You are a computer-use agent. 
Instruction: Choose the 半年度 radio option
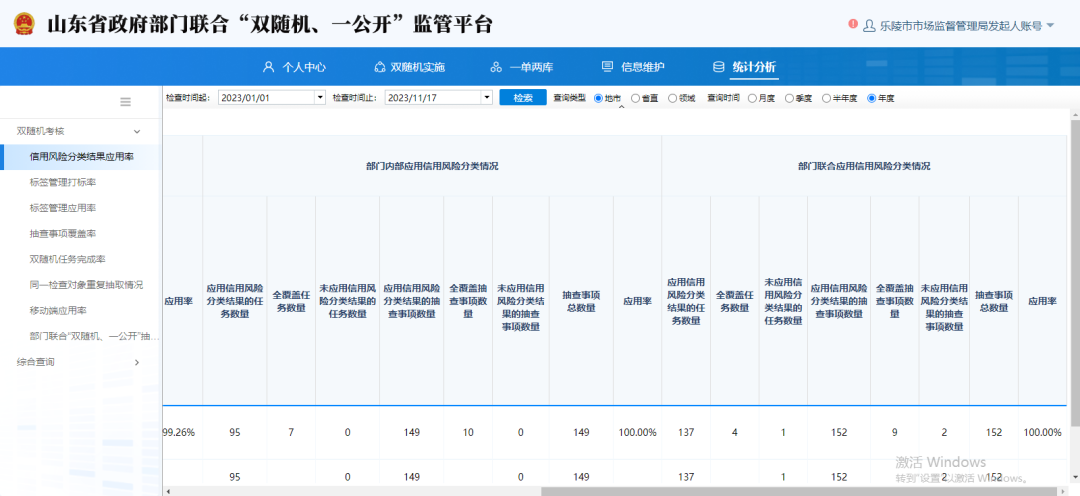click(x=826, y=98)
